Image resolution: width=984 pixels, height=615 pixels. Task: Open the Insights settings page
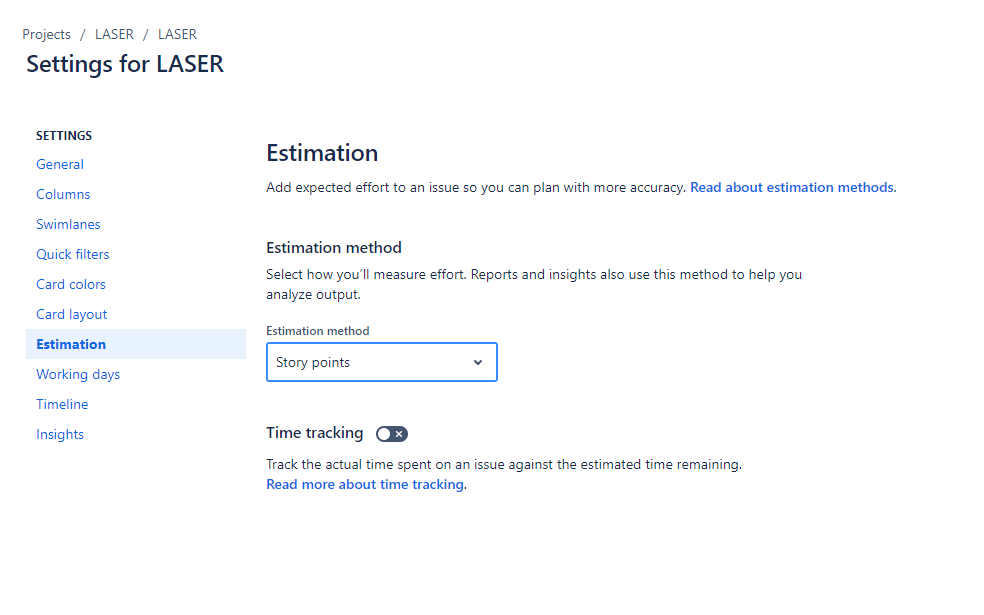point(60,434)
